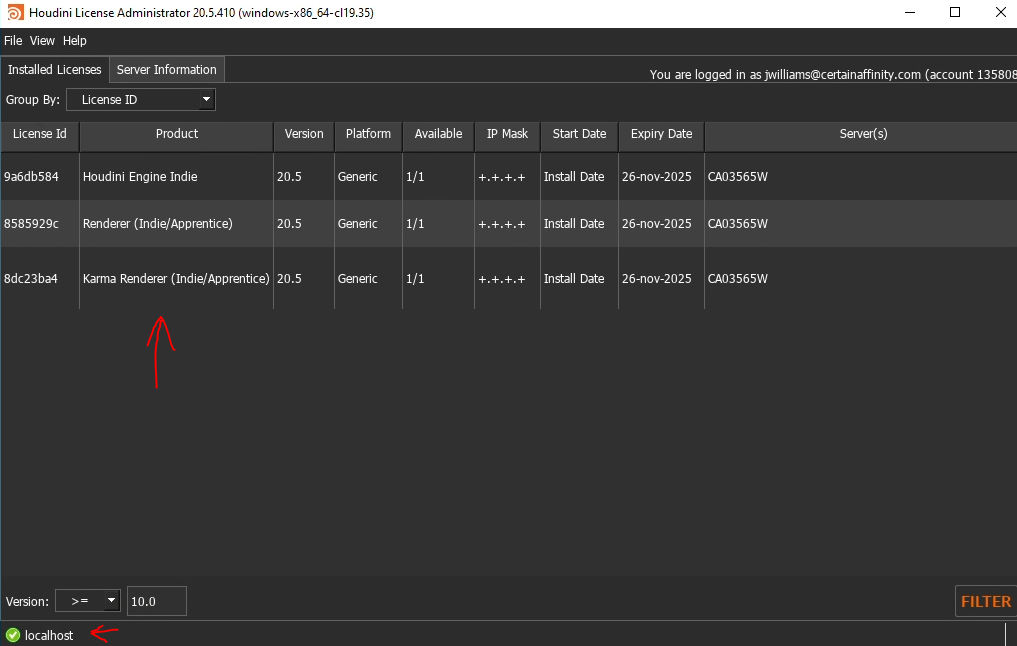Sort by the Available column header

coord(438,134)
